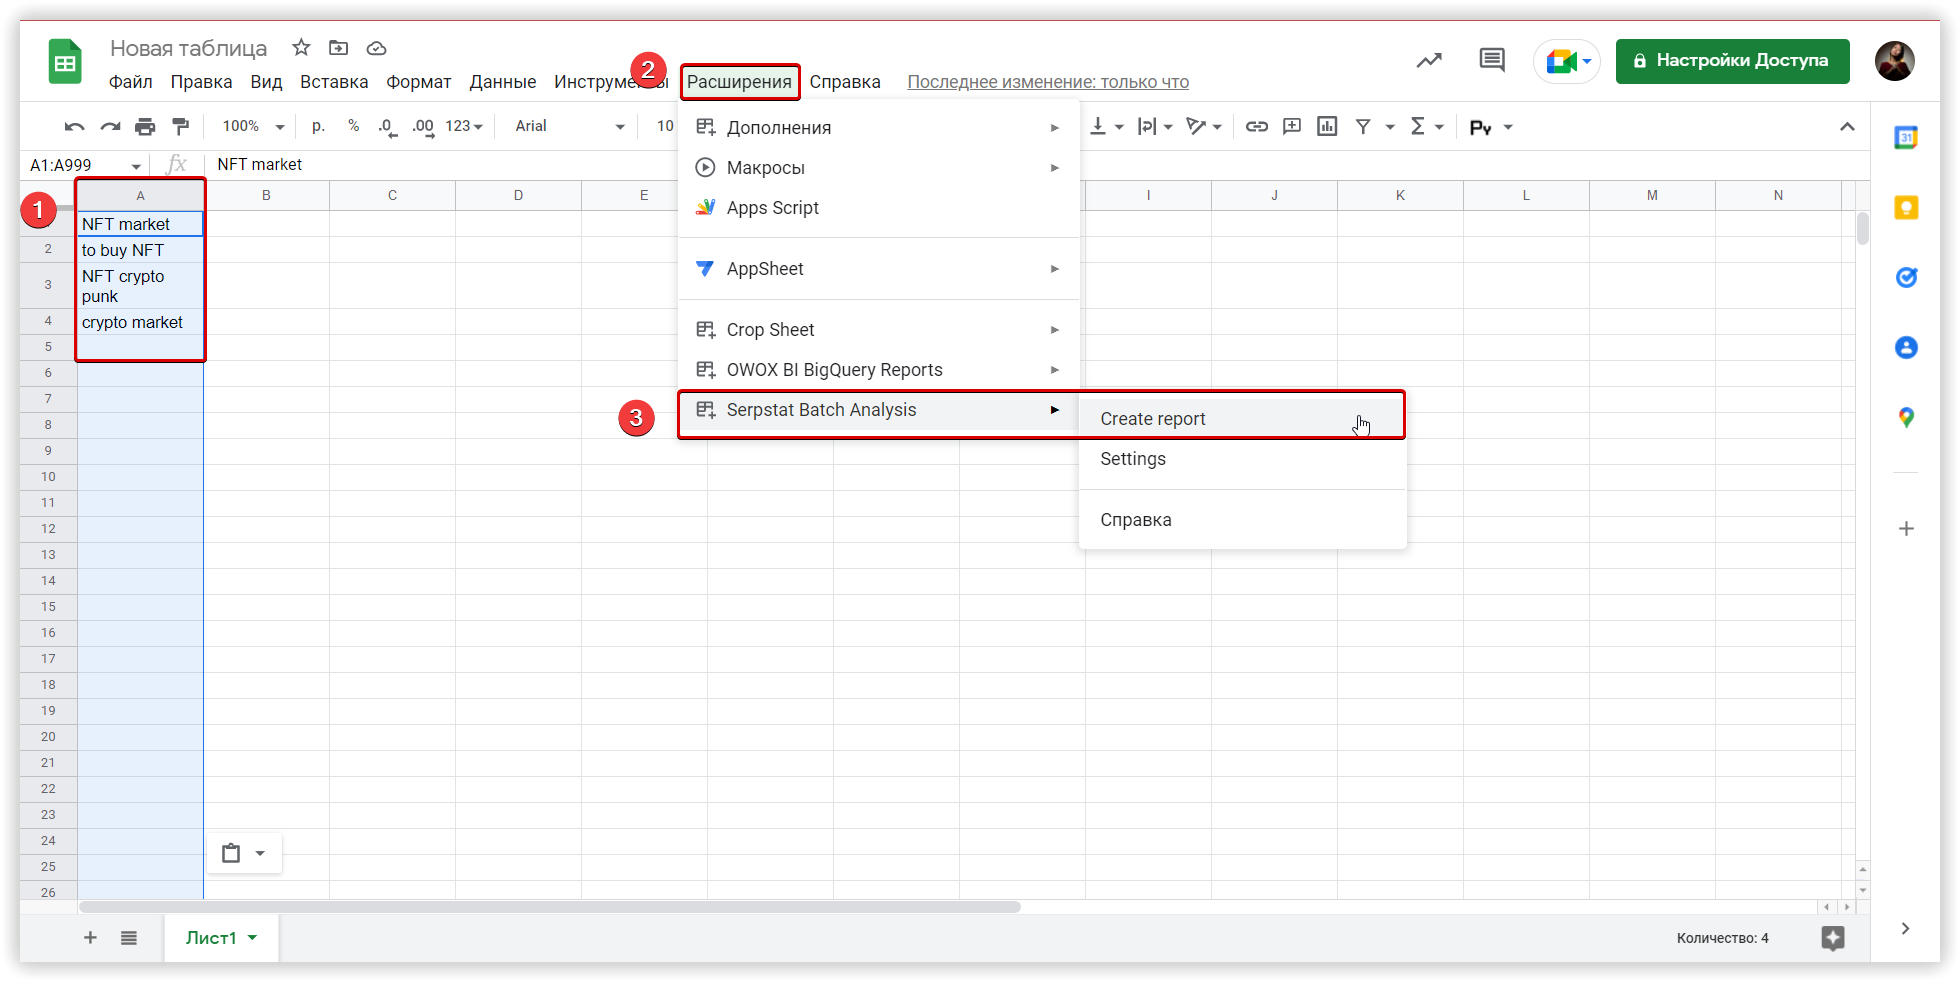The width and height of the screenshot is (1960, 982).
Task: Select OWOX BI BigQuery Reports entry
Action: [878, 370]
